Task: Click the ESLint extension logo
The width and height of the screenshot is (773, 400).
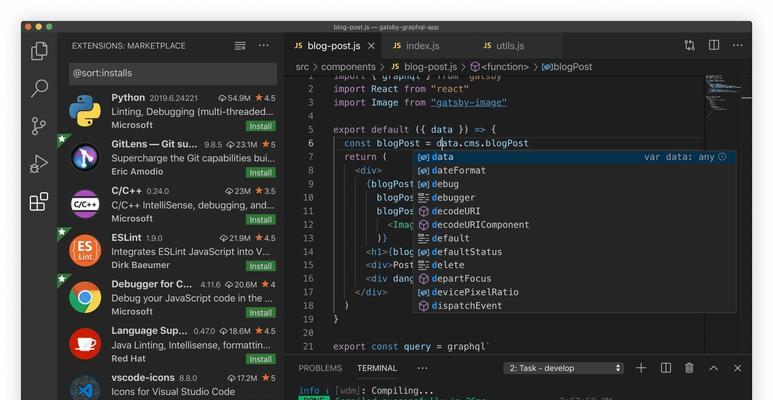Action: (x=85, y=251)
